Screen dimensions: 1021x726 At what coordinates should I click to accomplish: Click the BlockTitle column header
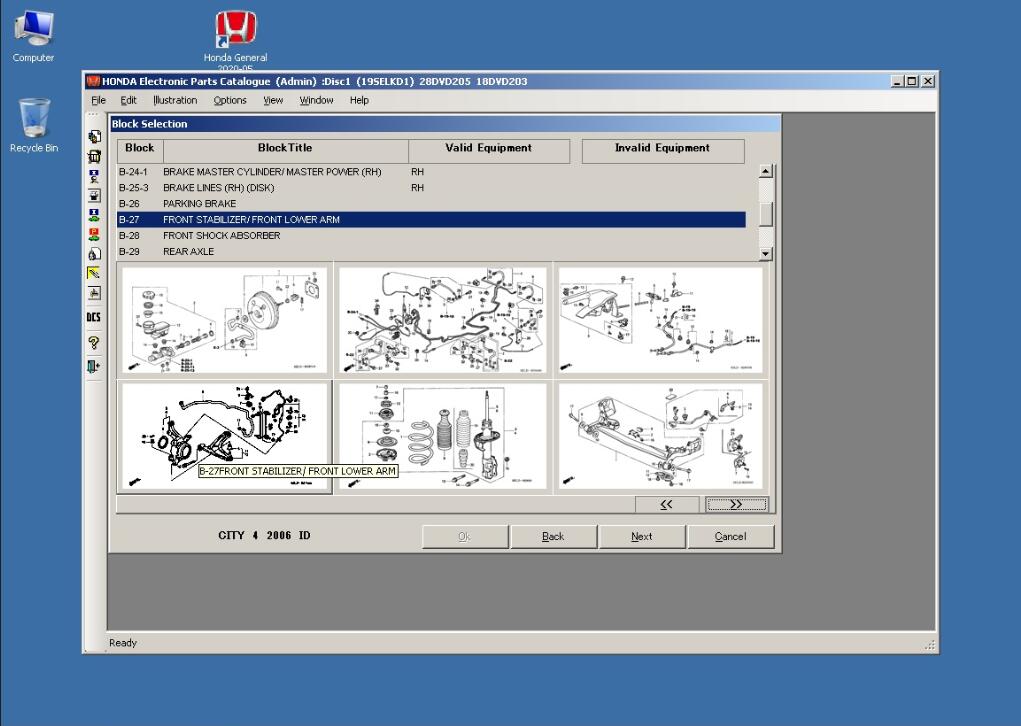click(x=285, y=150)
